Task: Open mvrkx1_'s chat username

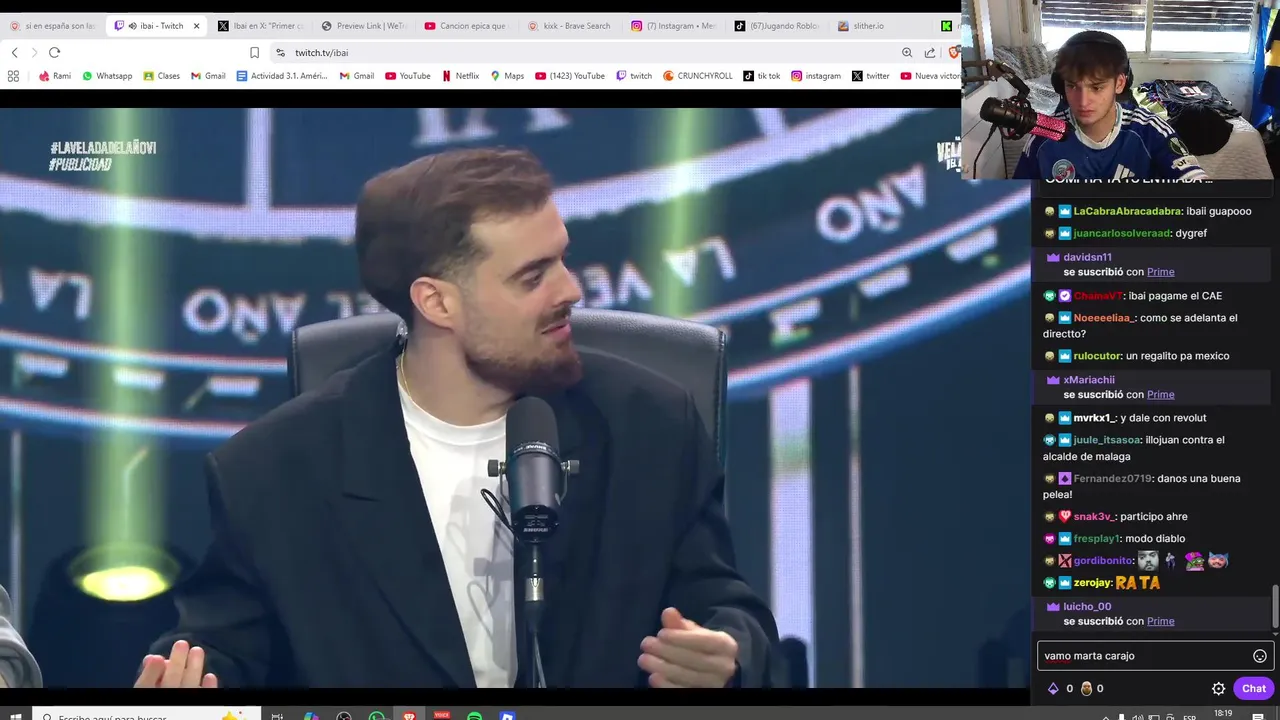Action: (1095, 418)
